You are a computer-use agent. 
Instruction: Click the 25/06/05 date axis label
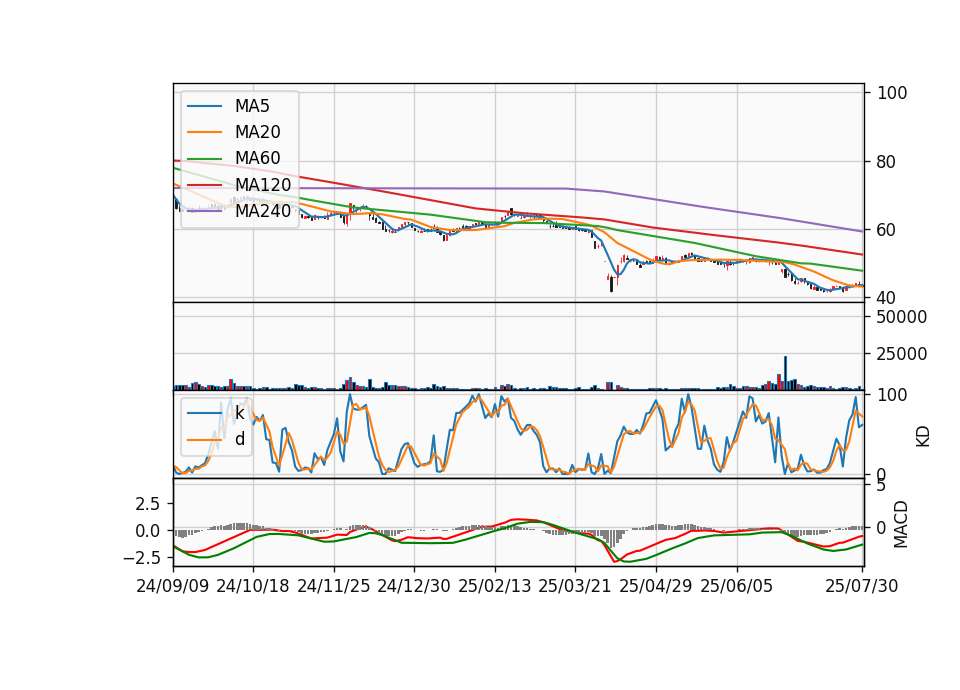[737, 586]
